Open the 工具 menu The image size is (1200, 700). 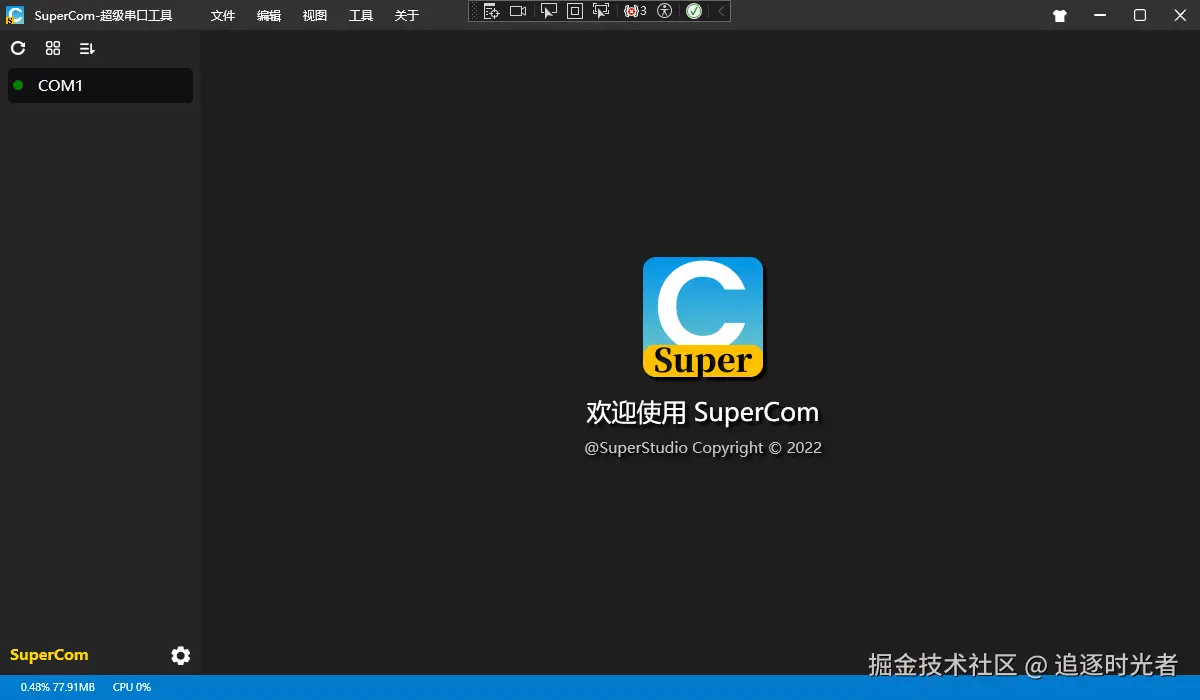pyautogui.click(x=361, y=16)
